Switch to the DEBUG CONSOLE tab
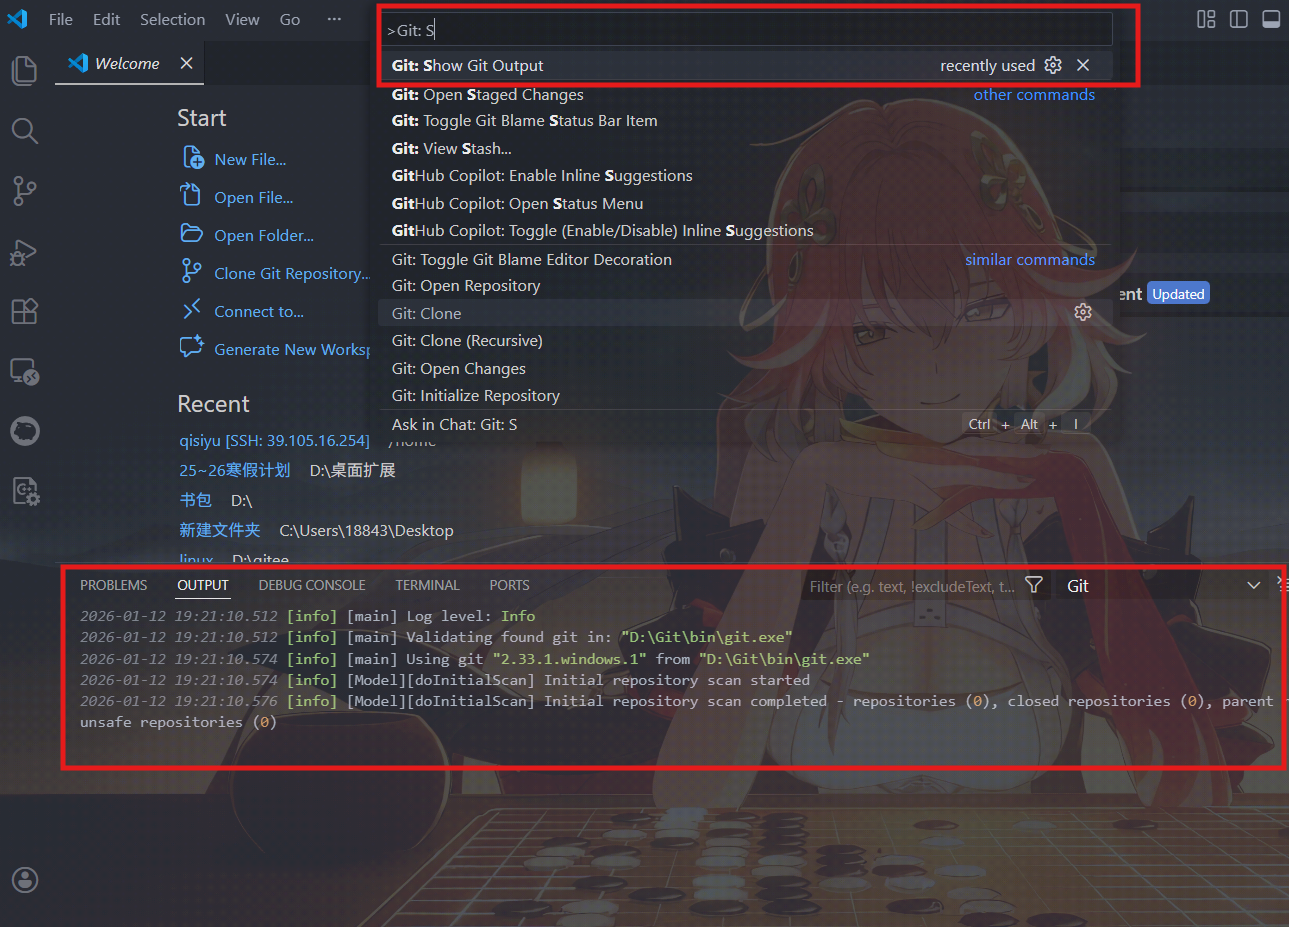 pyautogui.click(x=312, y=585)
